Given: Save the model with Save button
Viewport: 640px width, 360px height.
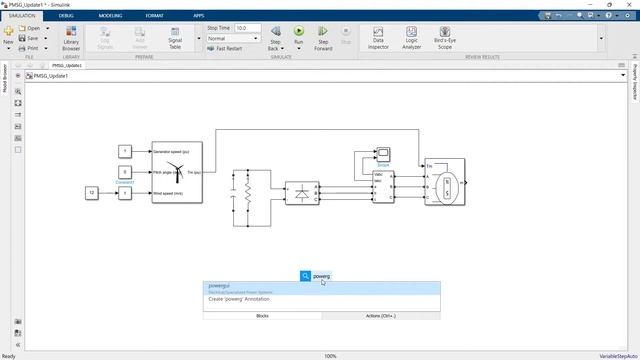Looking at the screenshot, I should (x=29, y=38).
